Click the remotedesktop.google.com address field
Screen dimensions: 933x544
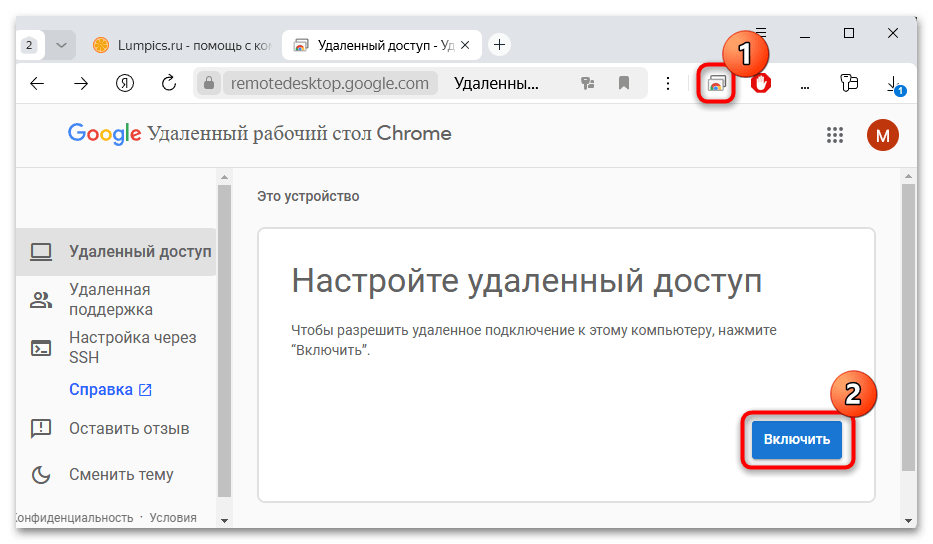pos(330,83)
